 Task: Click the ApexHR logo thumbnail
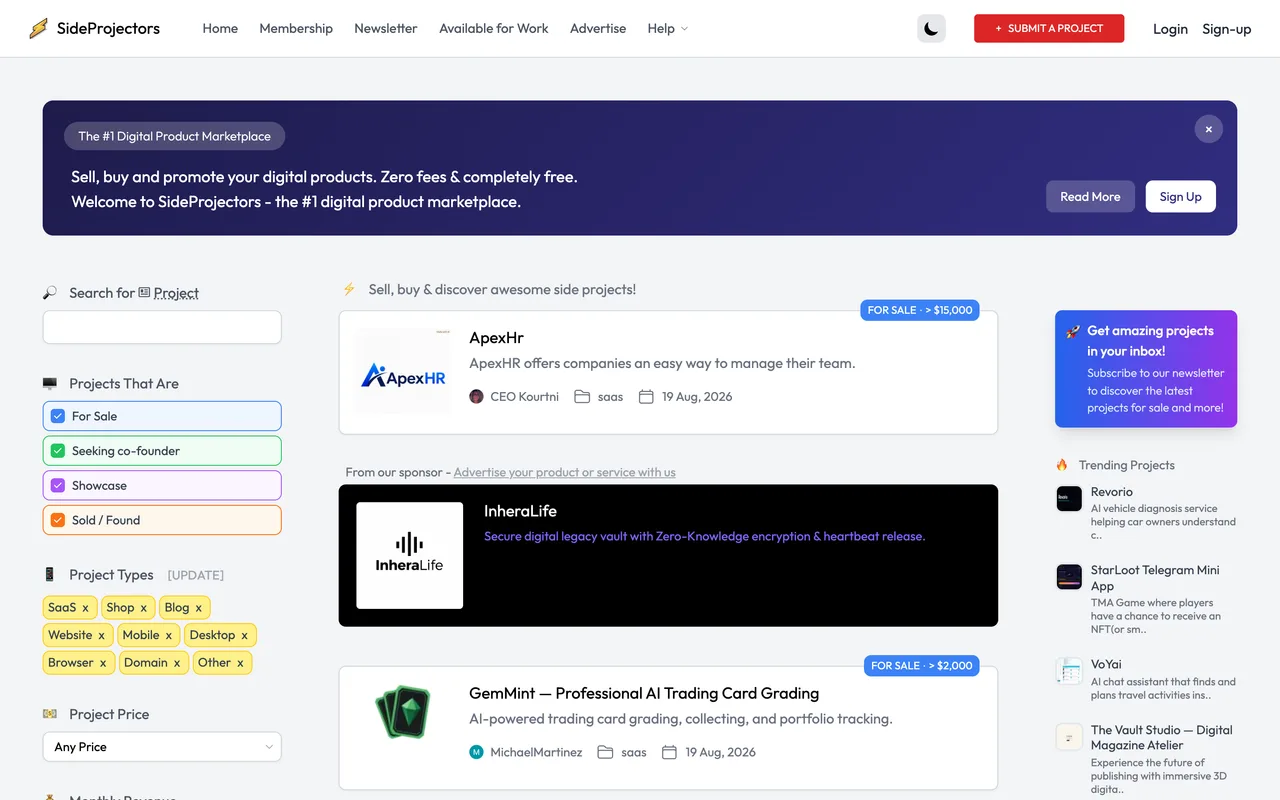403,371
